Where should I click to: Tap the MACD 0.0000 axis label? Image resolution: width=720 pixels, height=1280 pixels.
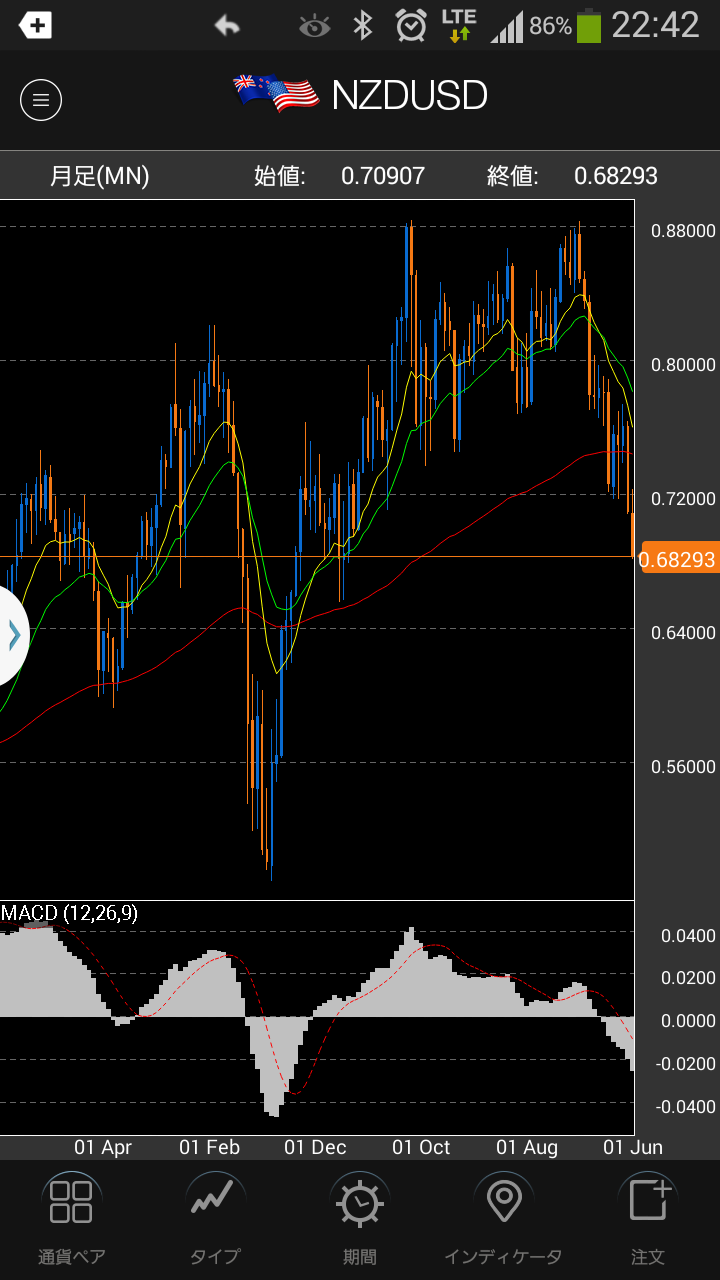688,1022
